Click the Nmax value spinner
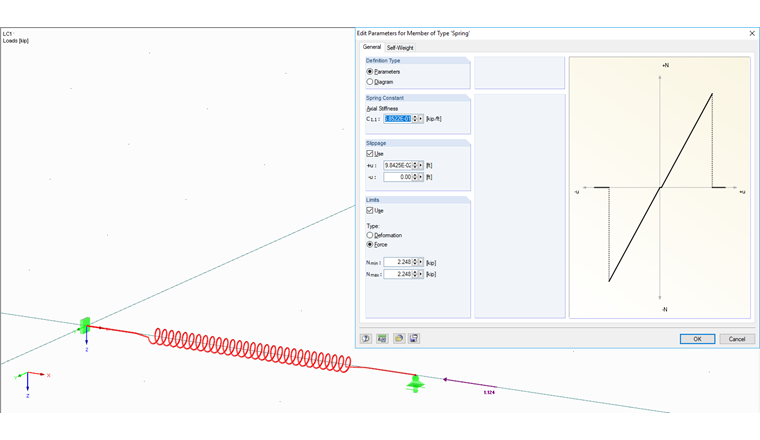Viewport: 760px width, 440px height. [415, 274]
